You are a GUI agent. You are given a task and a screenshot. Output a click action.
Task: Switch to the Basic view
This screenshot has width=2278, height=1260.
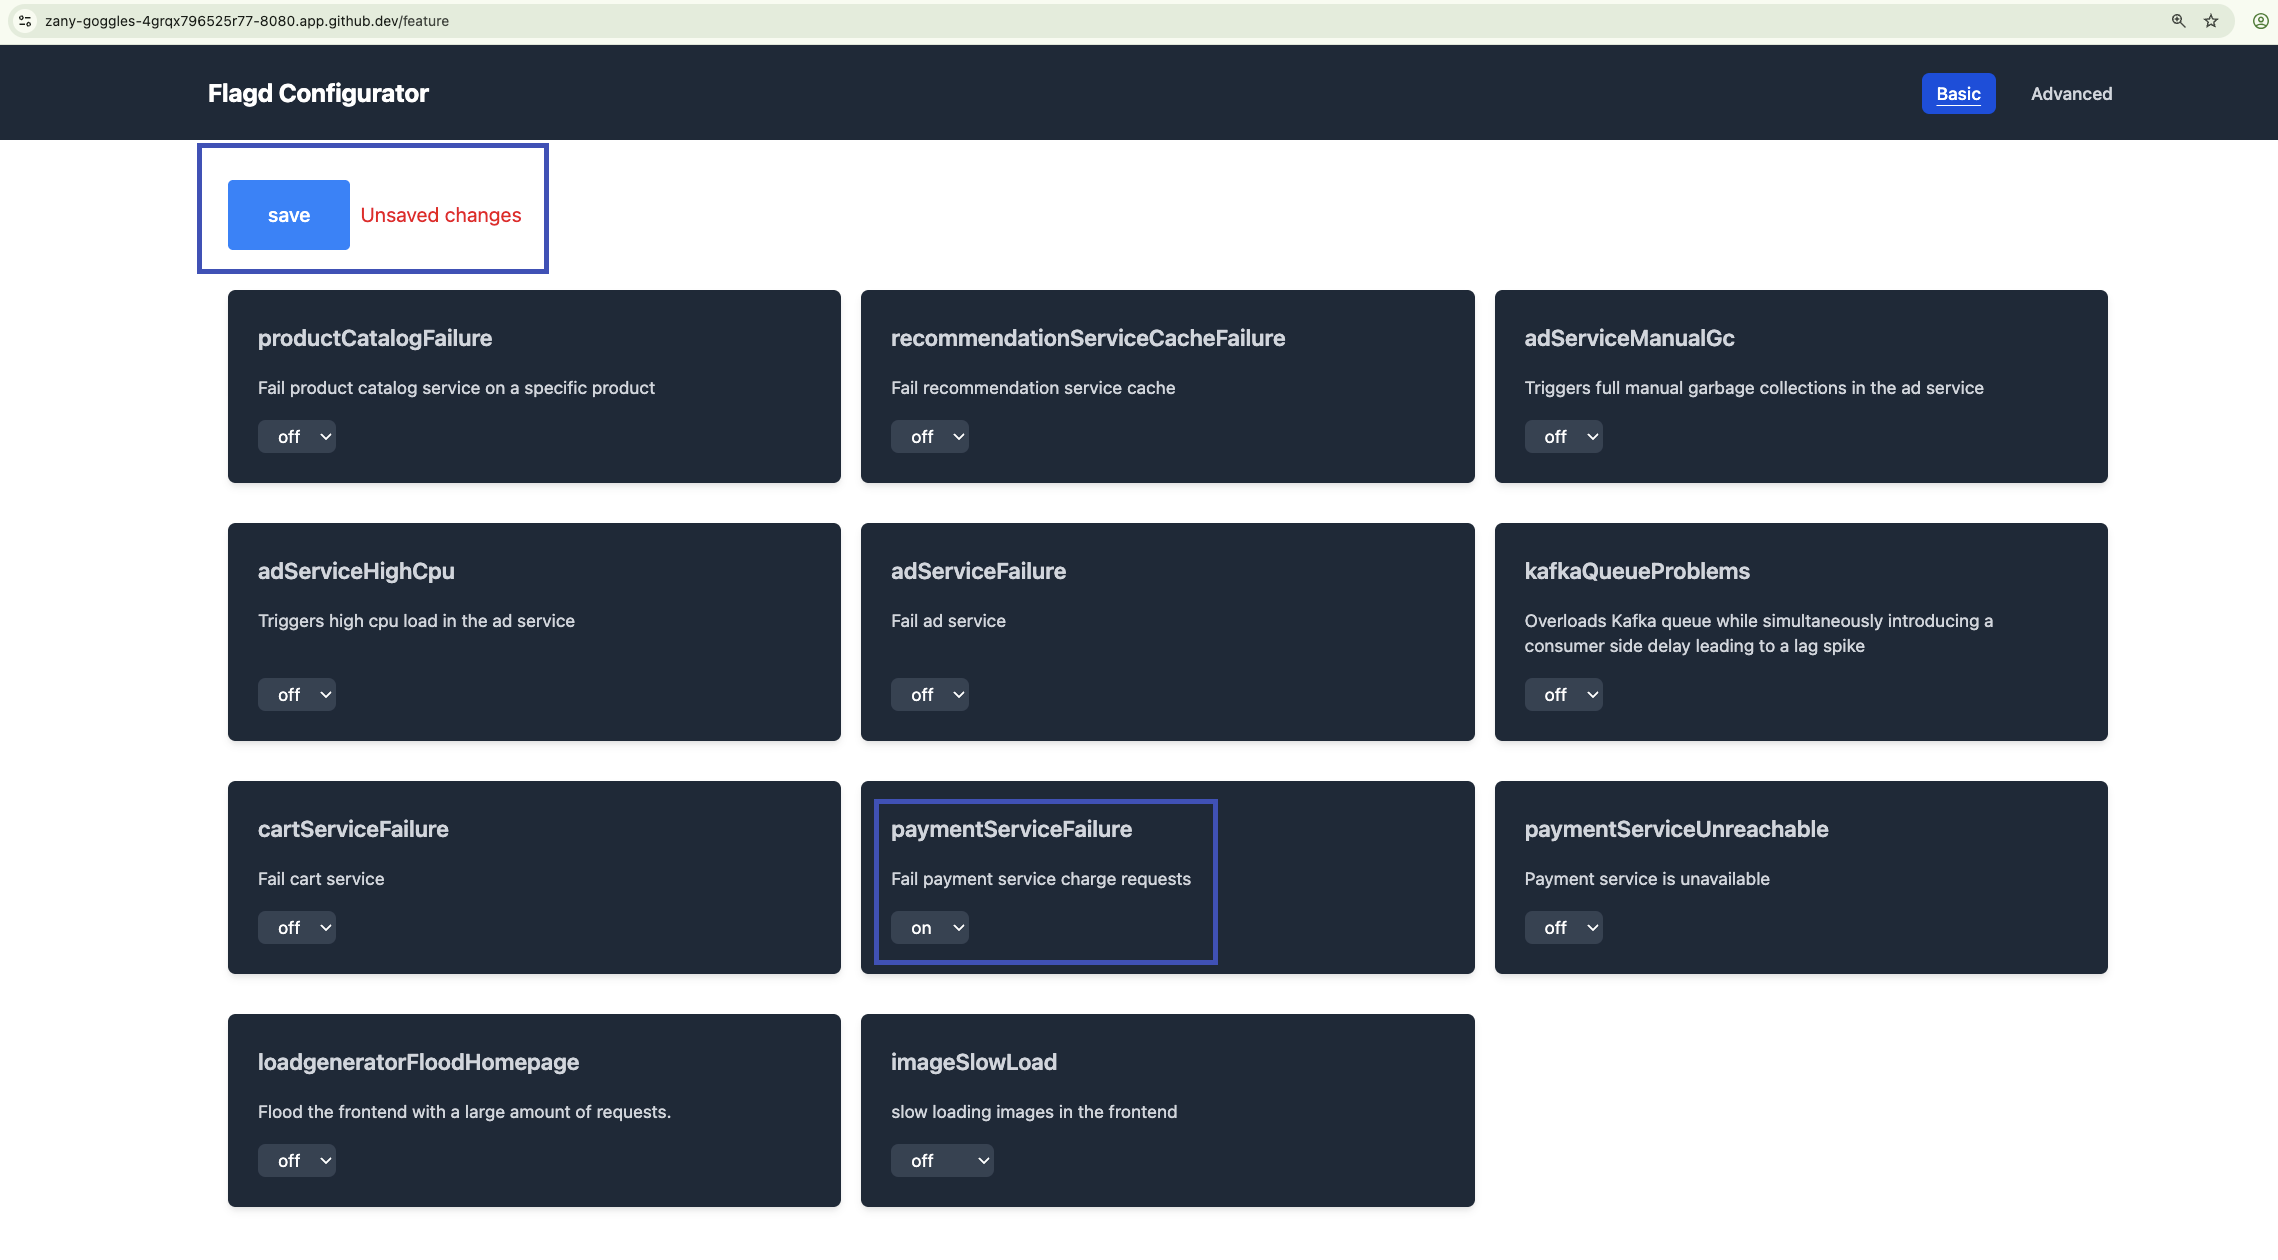tap(1958, 94)
